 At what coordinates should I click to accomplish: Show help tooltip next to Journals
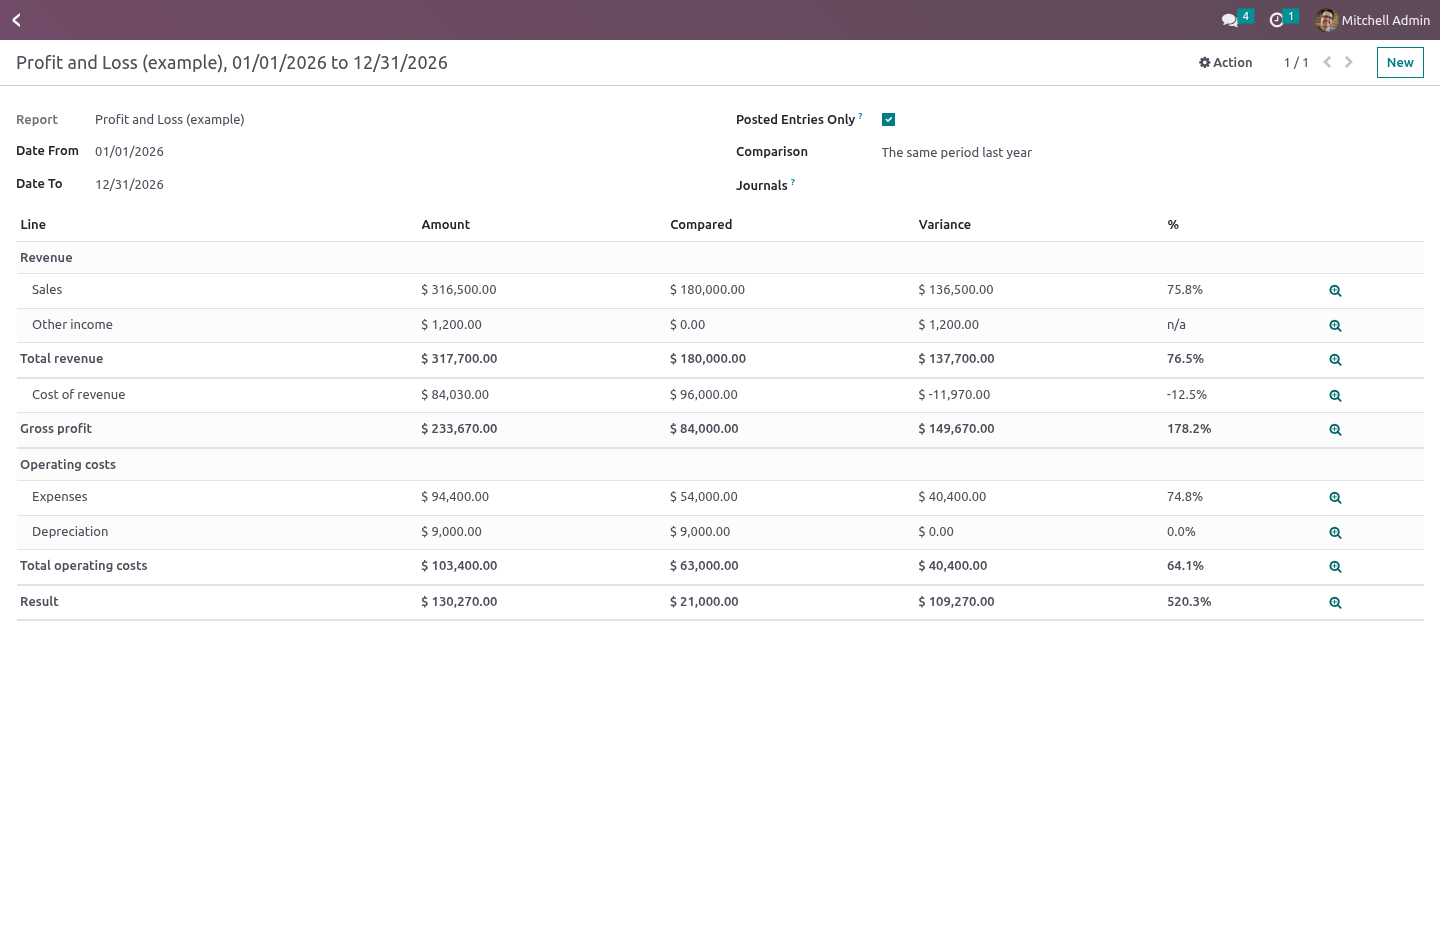tap(793, 182)
